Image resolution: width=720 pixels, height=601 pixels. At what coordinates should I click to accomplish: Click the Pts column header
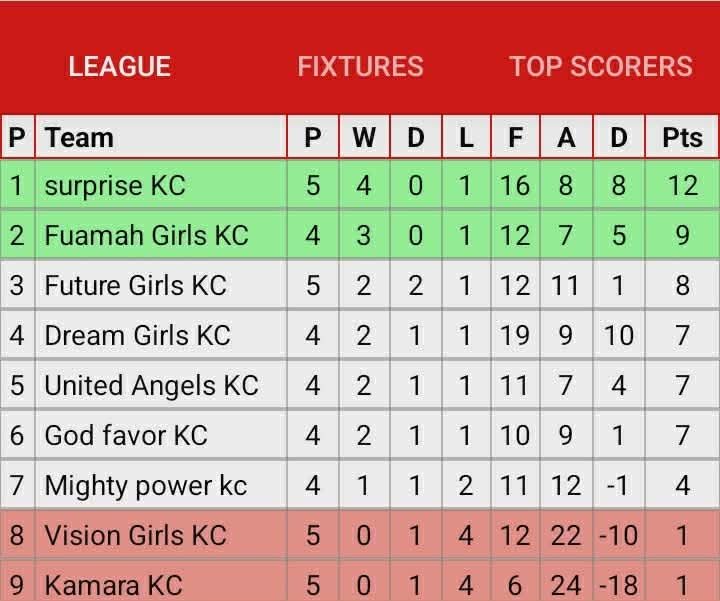(x=682, y=137)
